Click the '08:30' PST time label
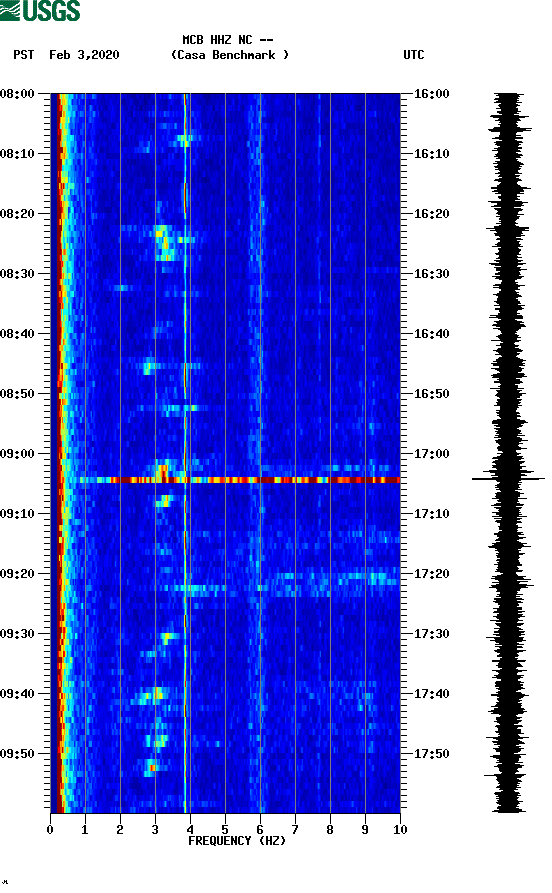Screen dimensions: 552x893 (18, 273)
